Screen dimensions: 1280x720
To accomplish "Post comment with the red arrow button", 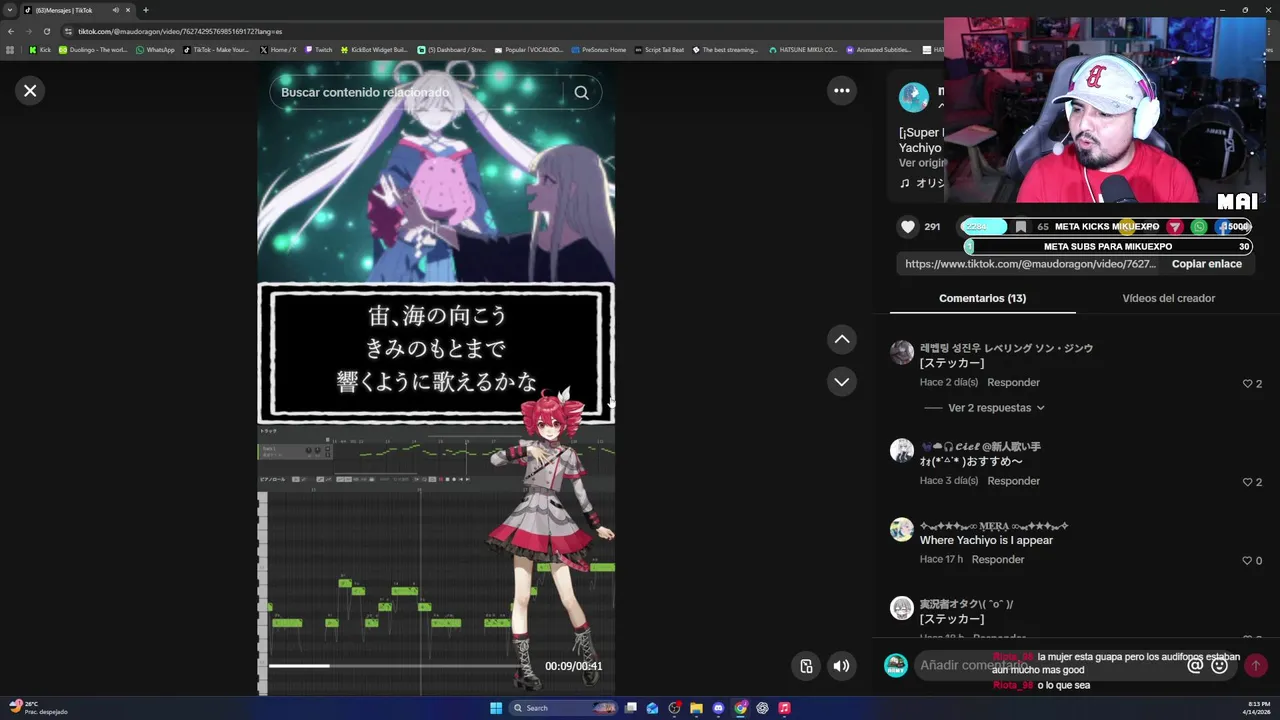I will tap(1256, 666).
